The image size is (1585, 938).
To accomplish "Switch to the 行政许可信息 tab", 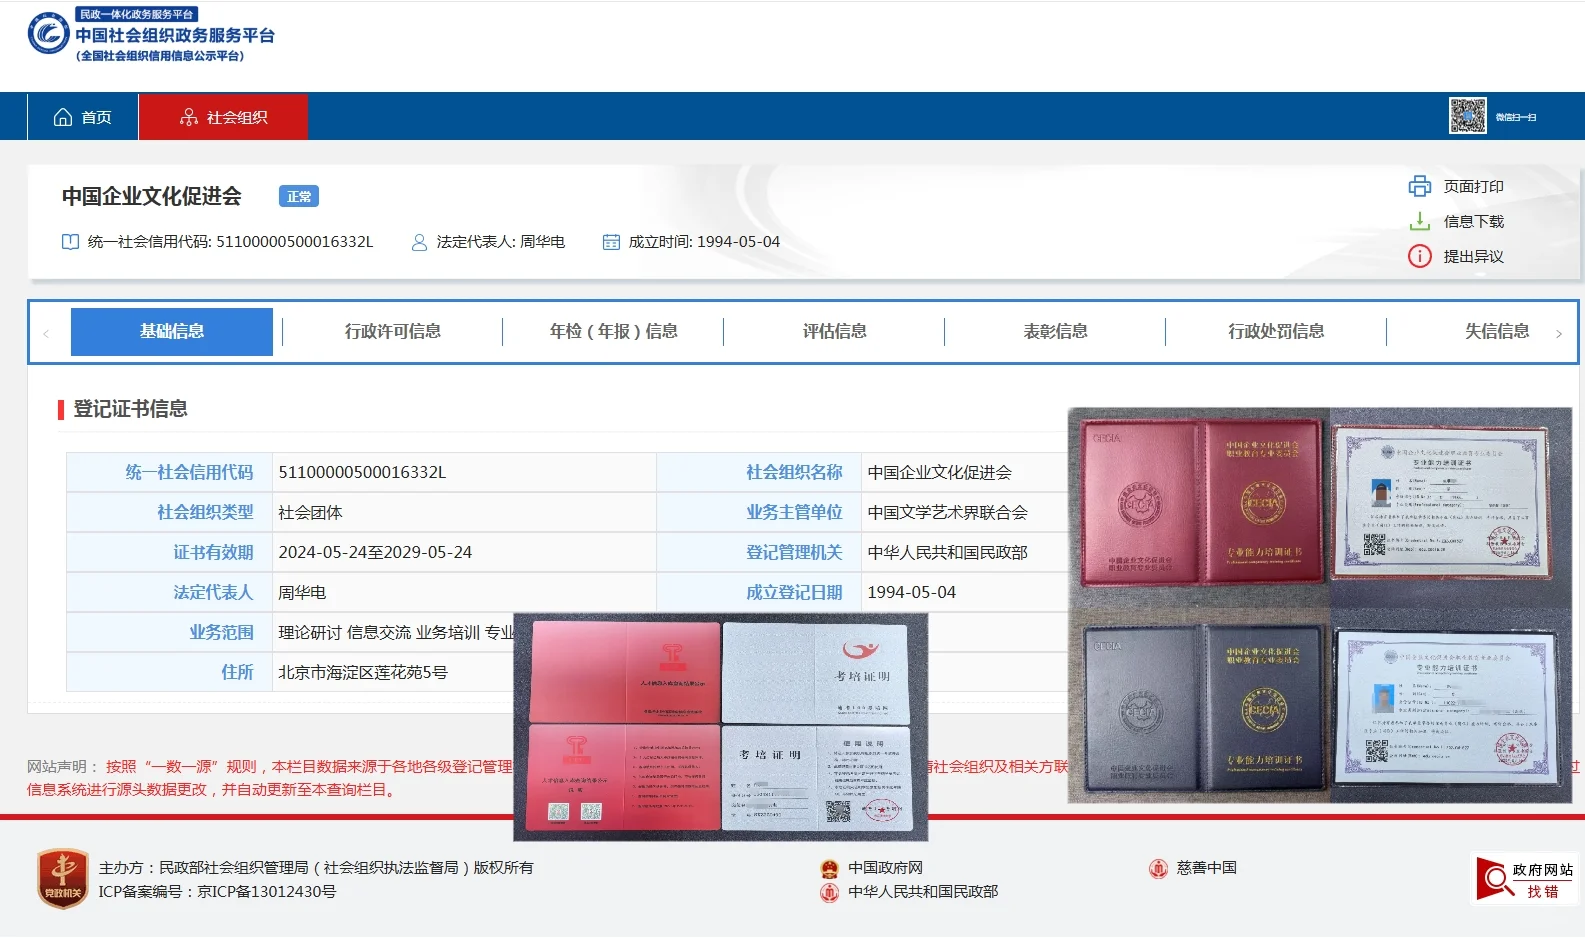I will pyautogui.click(x=393, y=331).
